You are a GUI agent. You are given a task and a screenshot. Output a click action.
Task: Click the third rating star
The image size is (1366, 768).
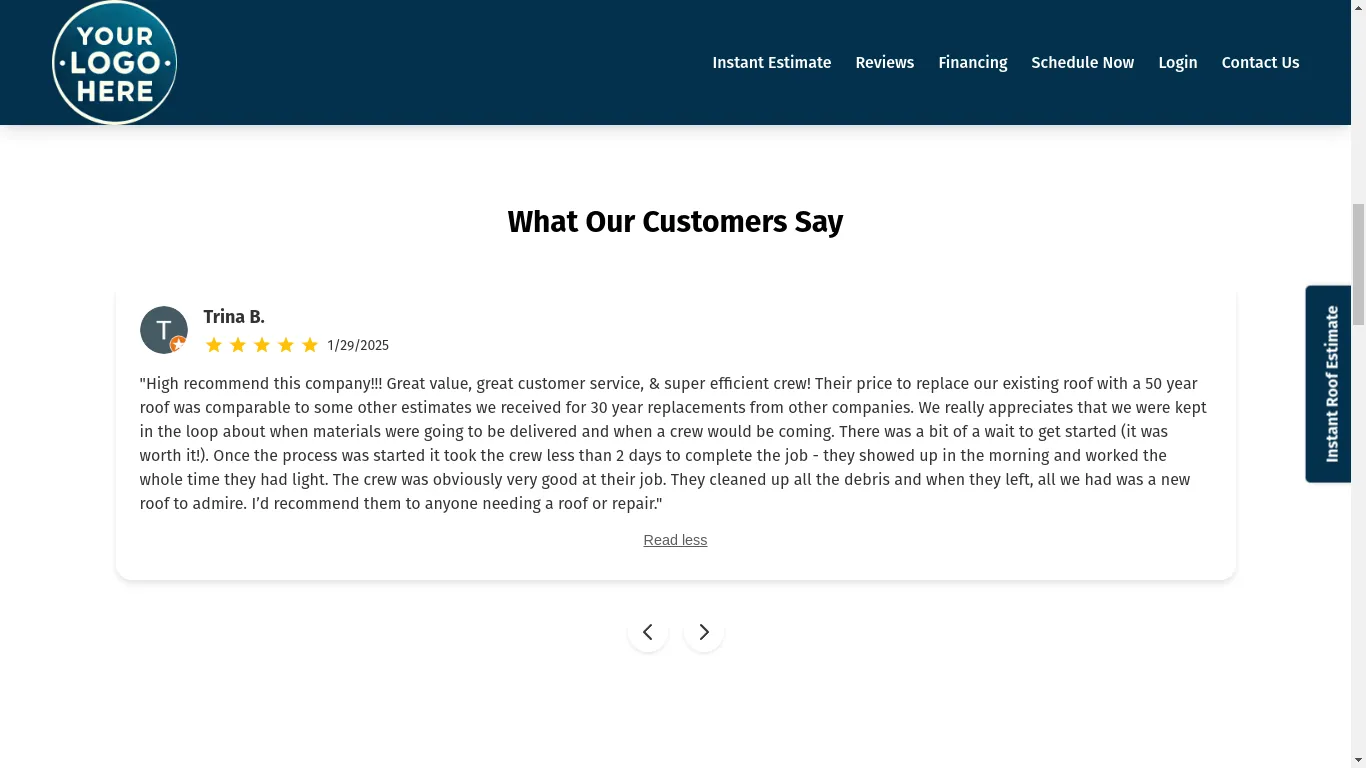coord(262,345)
